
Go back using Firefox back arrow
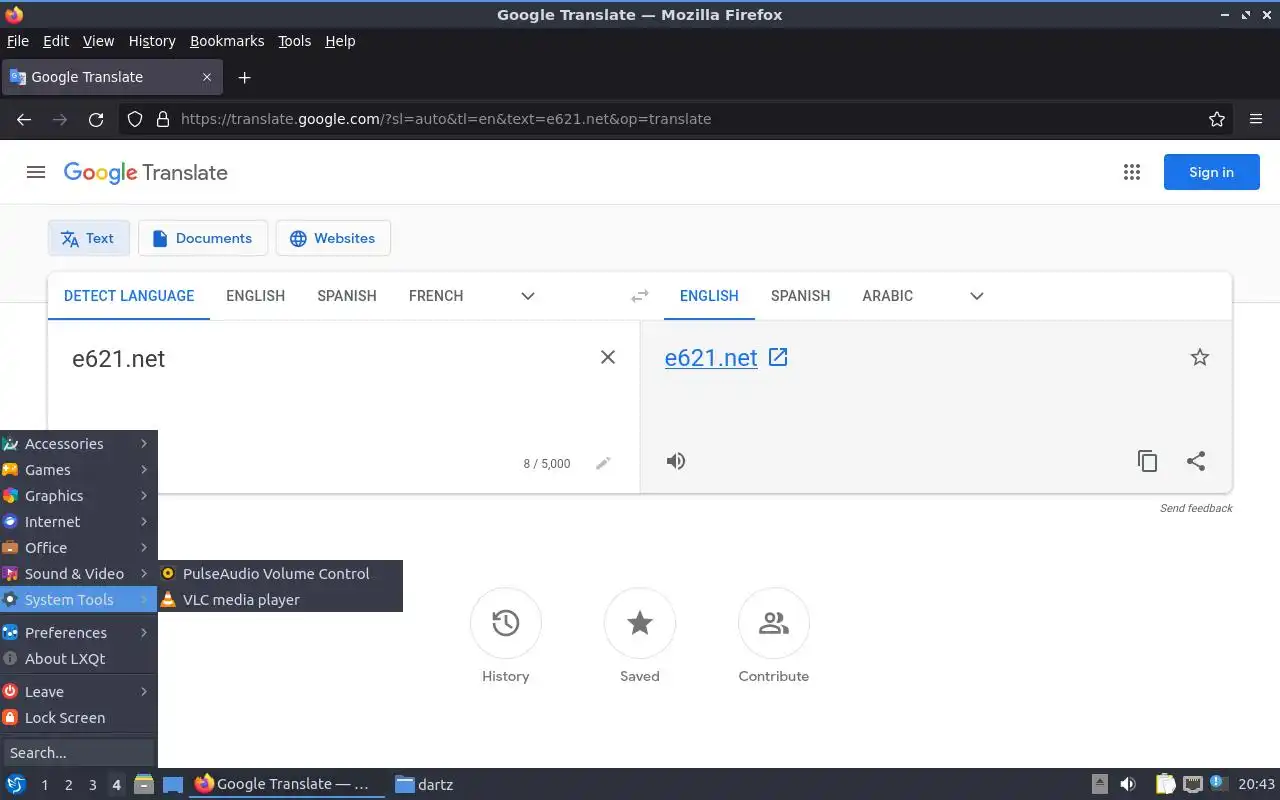point(24,119)
